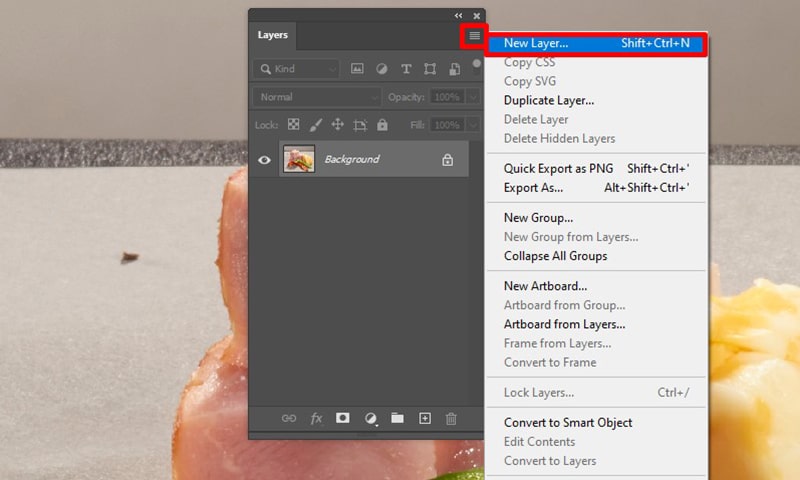This screenshot has height=480, width=800.
Task: Toggle lock all padlock icon
Action: (x=382, y=124)
